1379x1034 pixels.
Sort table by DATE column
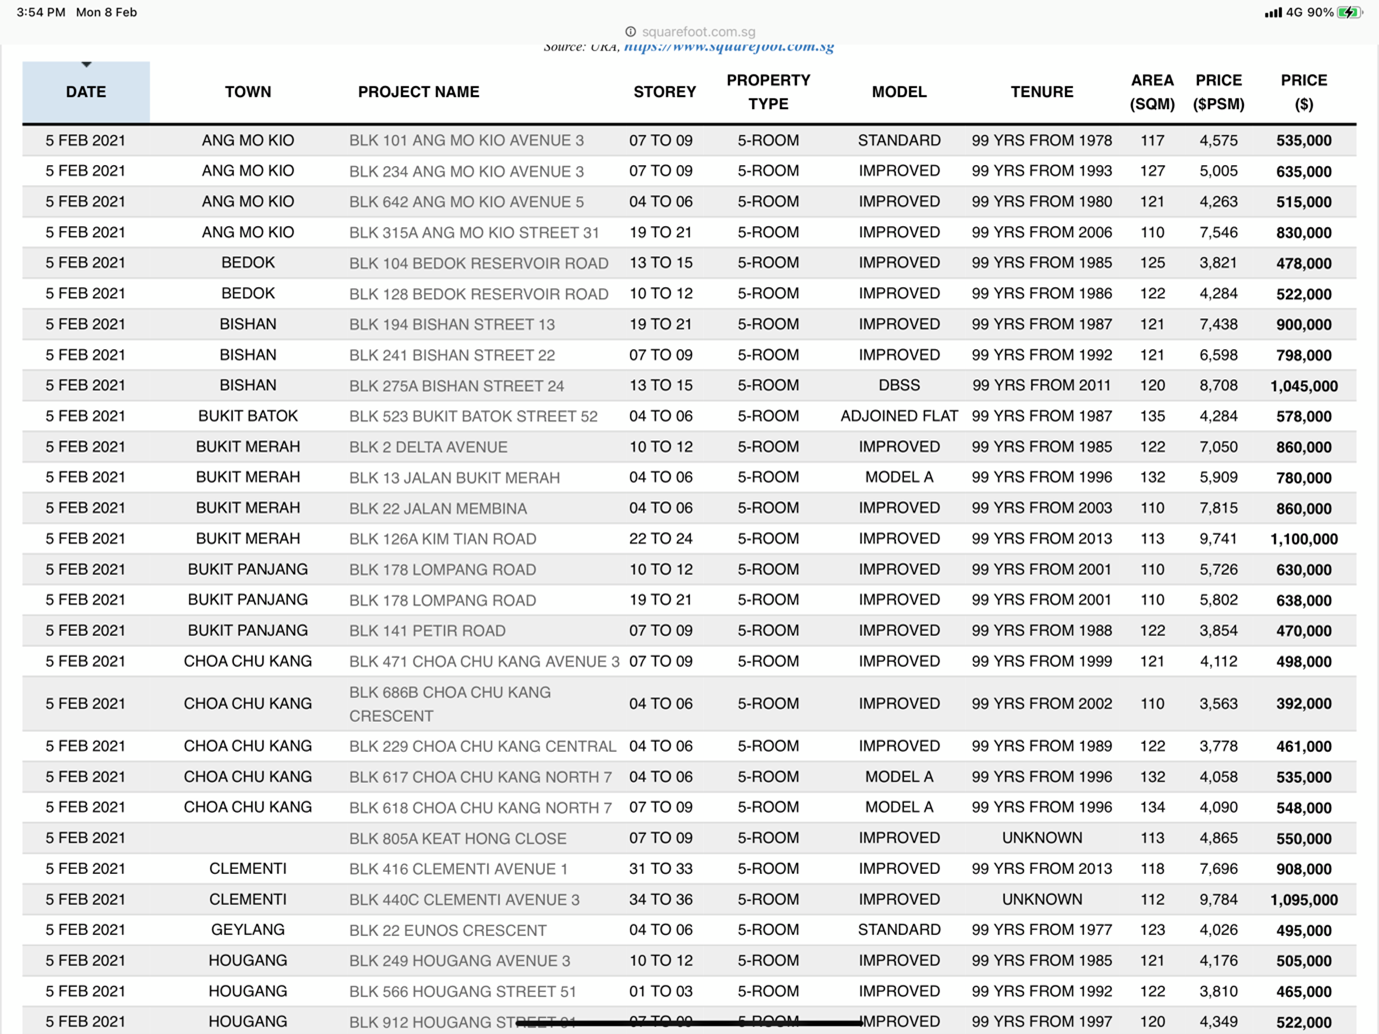click(86, 92)
